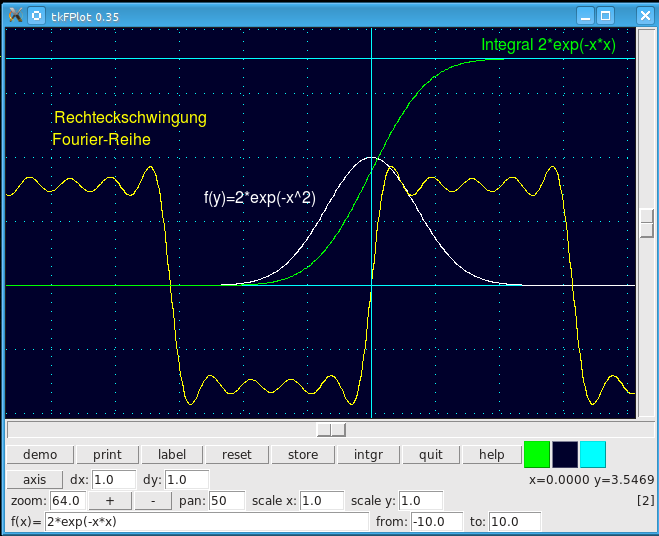Select the green color swatch

click(x=537, y=454)
